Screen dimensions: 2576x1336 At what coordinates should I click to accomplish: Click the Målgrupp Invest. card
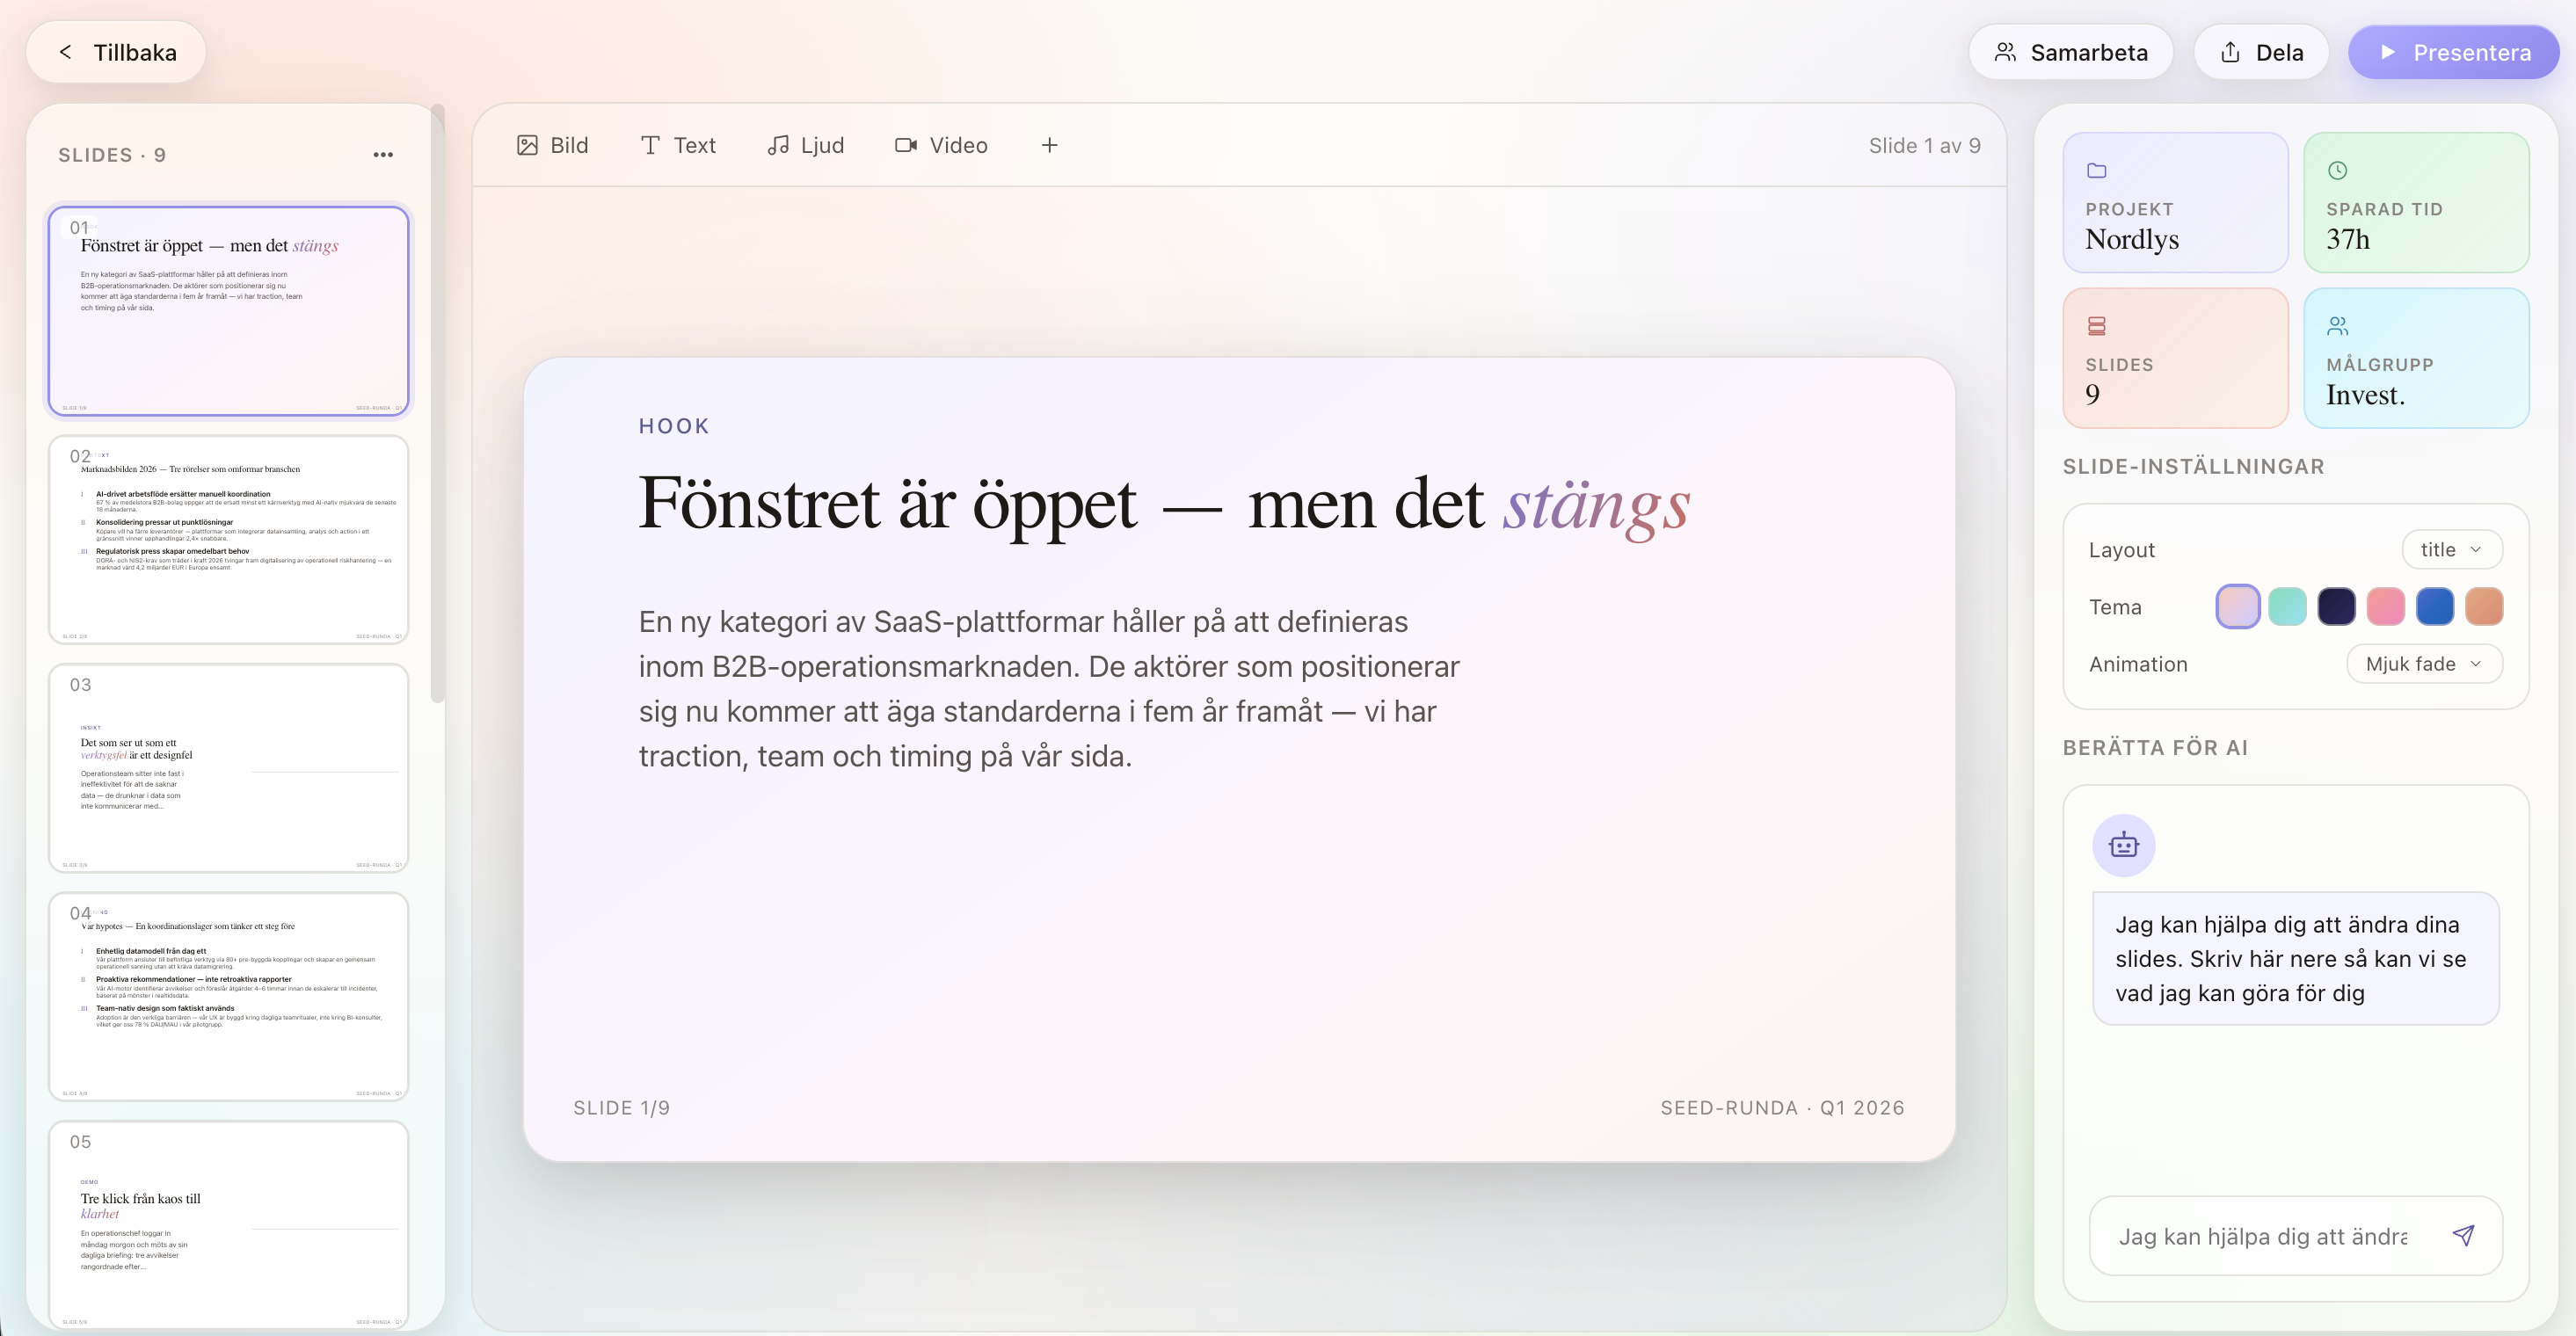click(2416, 358)
